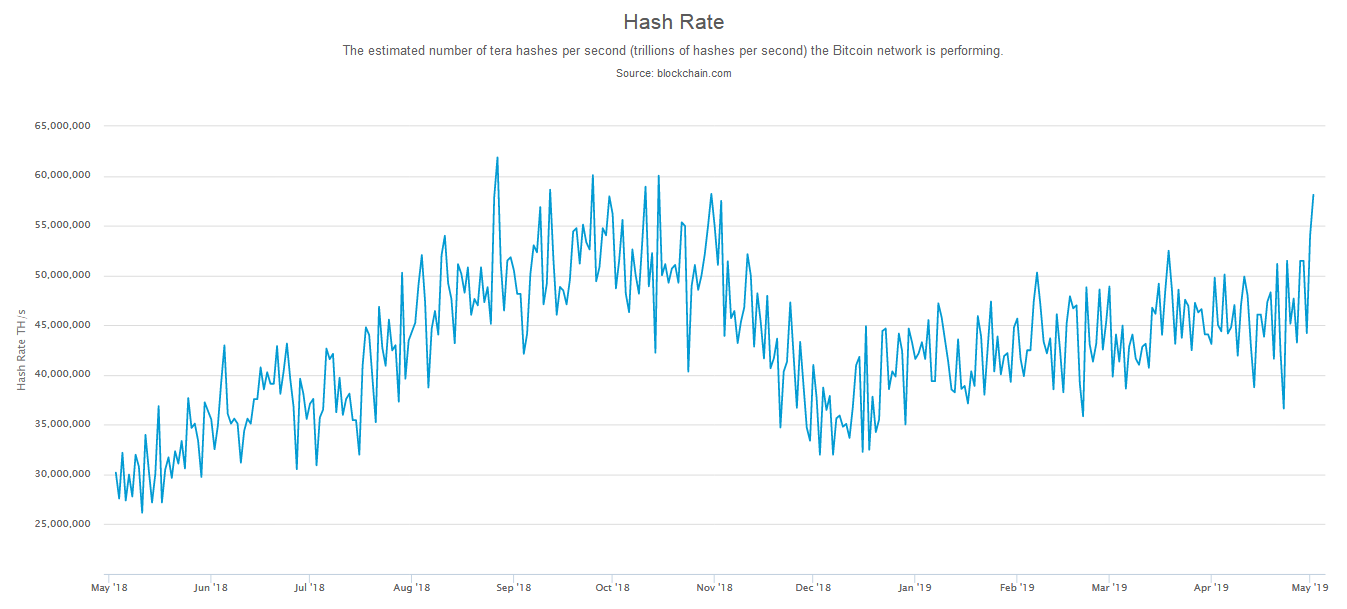Select the Nov '18 axis label
This screenshot has height=609, width=1347.
tap(715, 588)
